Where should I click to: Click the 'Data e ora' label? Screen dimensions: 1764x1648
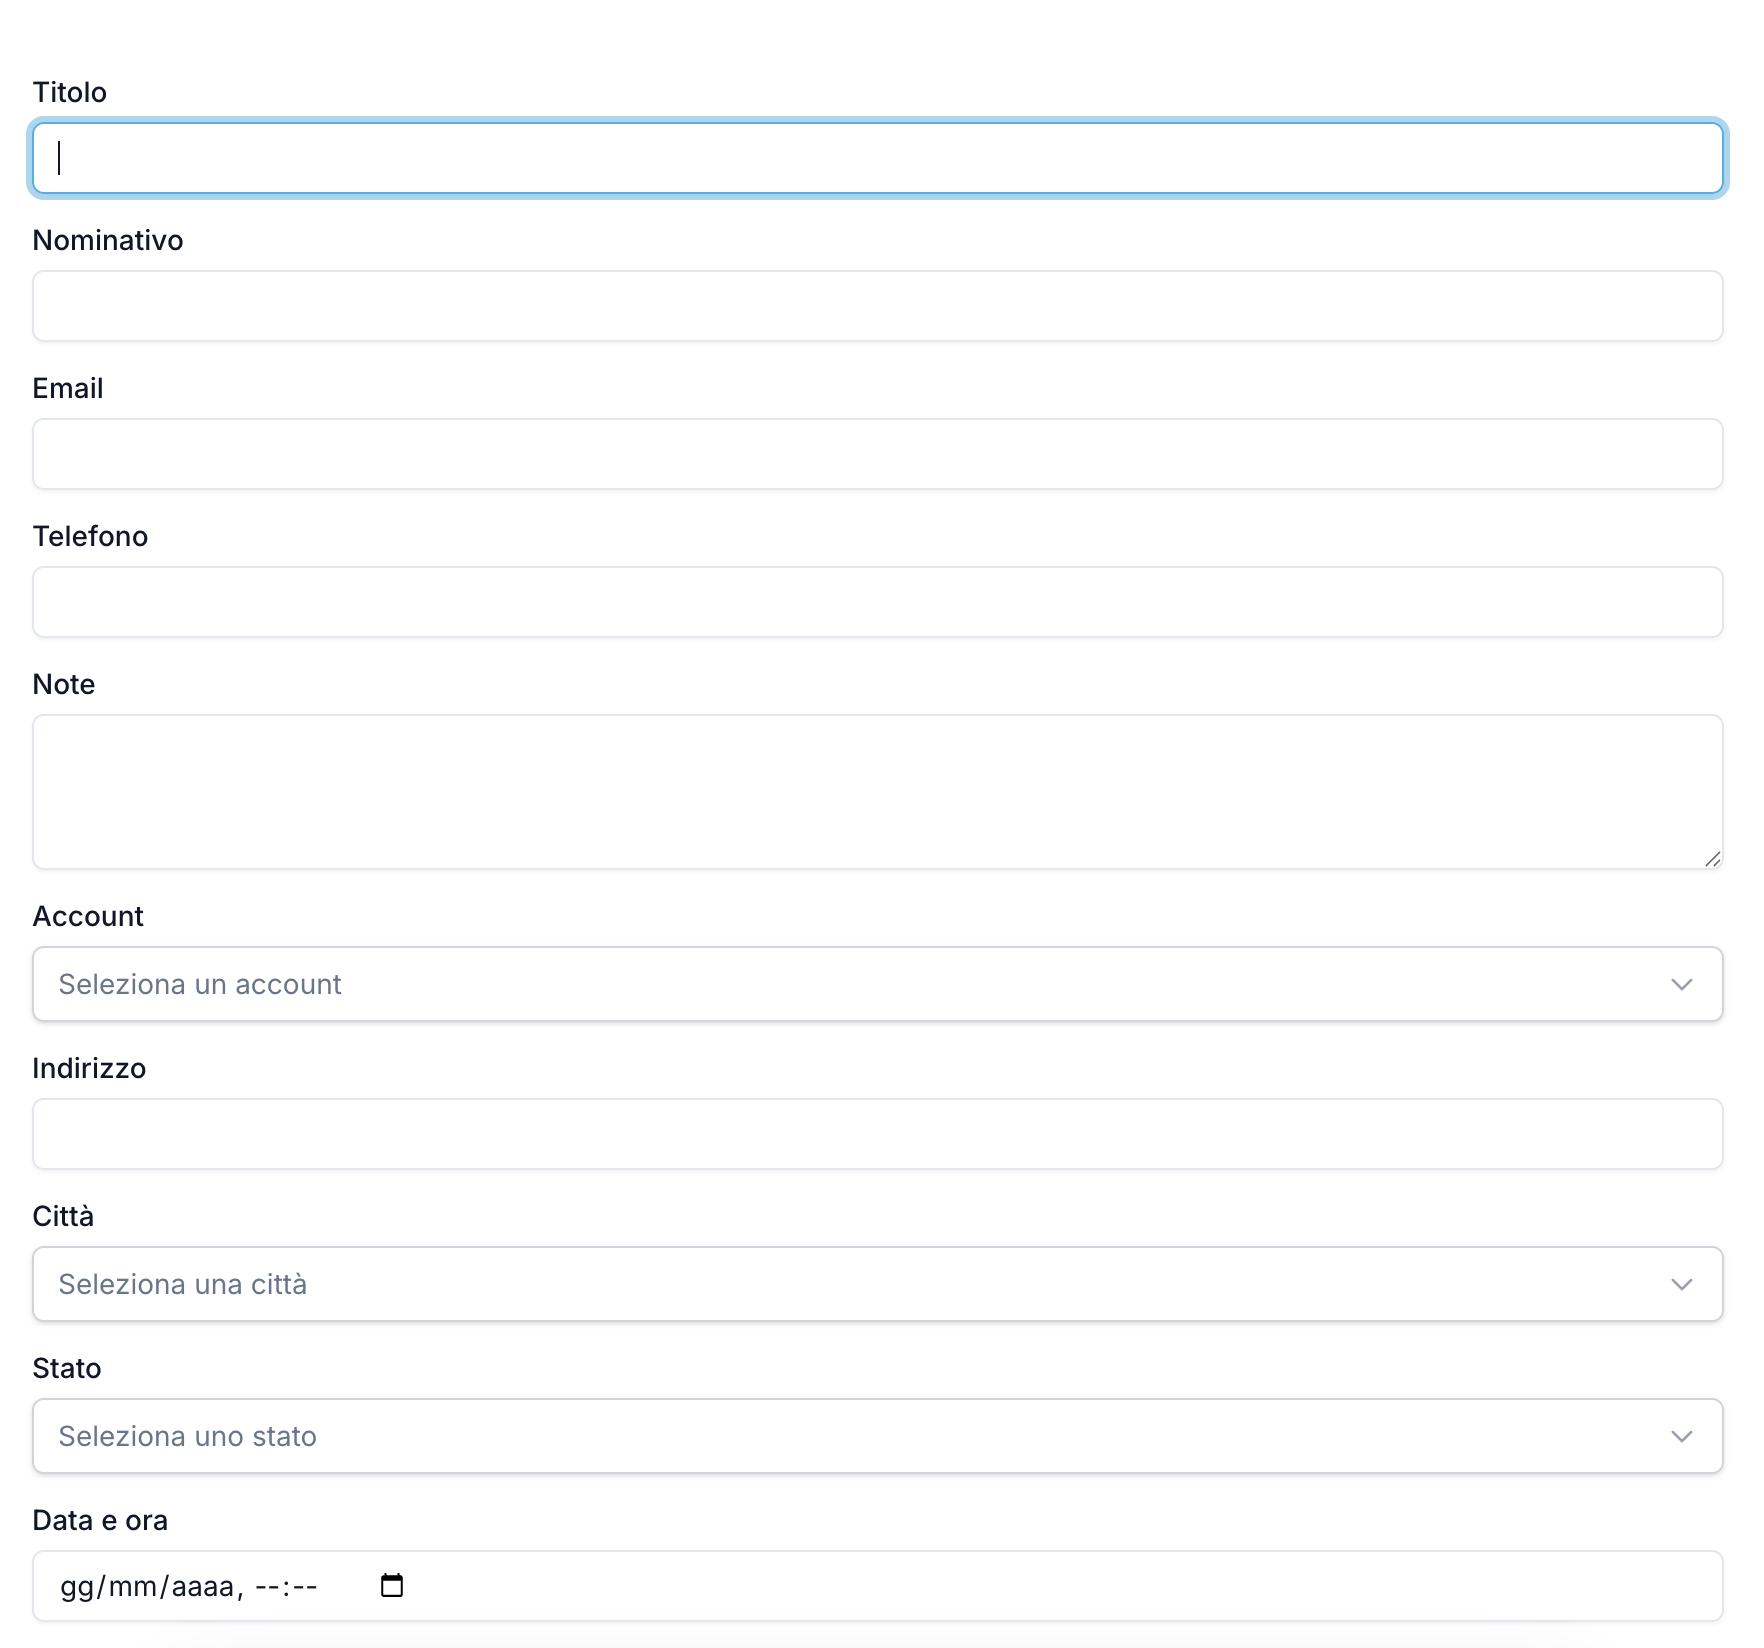100,1520
